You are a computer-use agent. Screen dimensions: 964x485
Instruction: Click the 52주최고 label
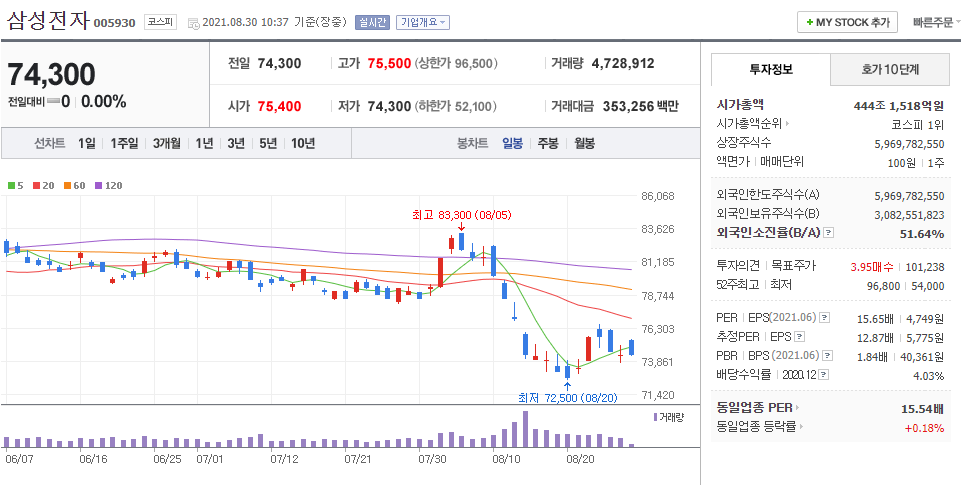pyautogui.click(x=737, y=285)
